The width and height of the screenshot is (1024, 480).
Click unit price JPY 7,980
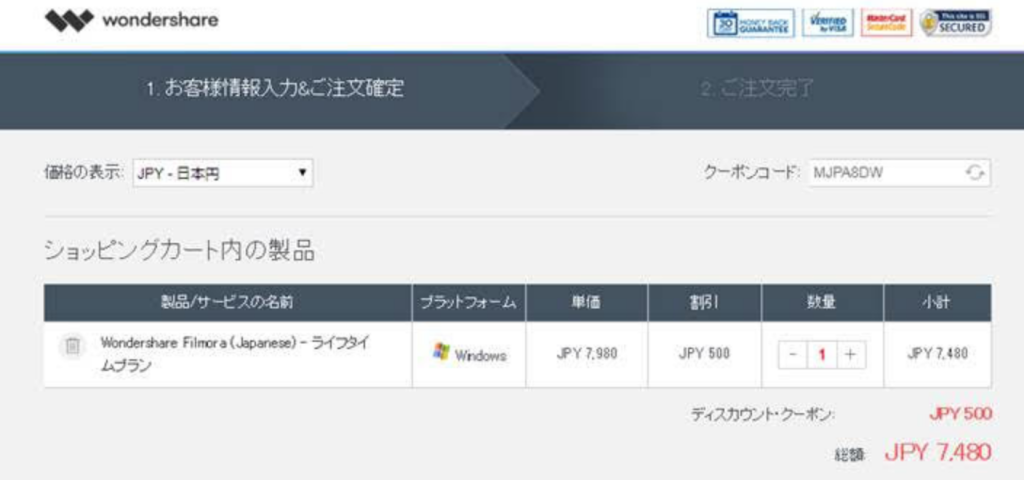586,354
